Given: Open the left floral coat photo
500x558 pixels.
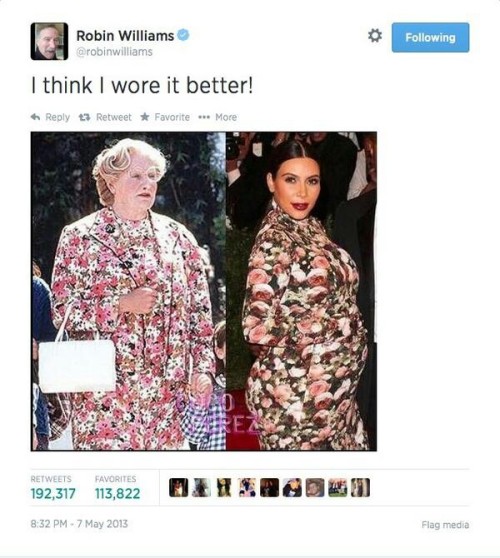Looking at the screenshot, I should pyautogui.click(x=128, y=291).
